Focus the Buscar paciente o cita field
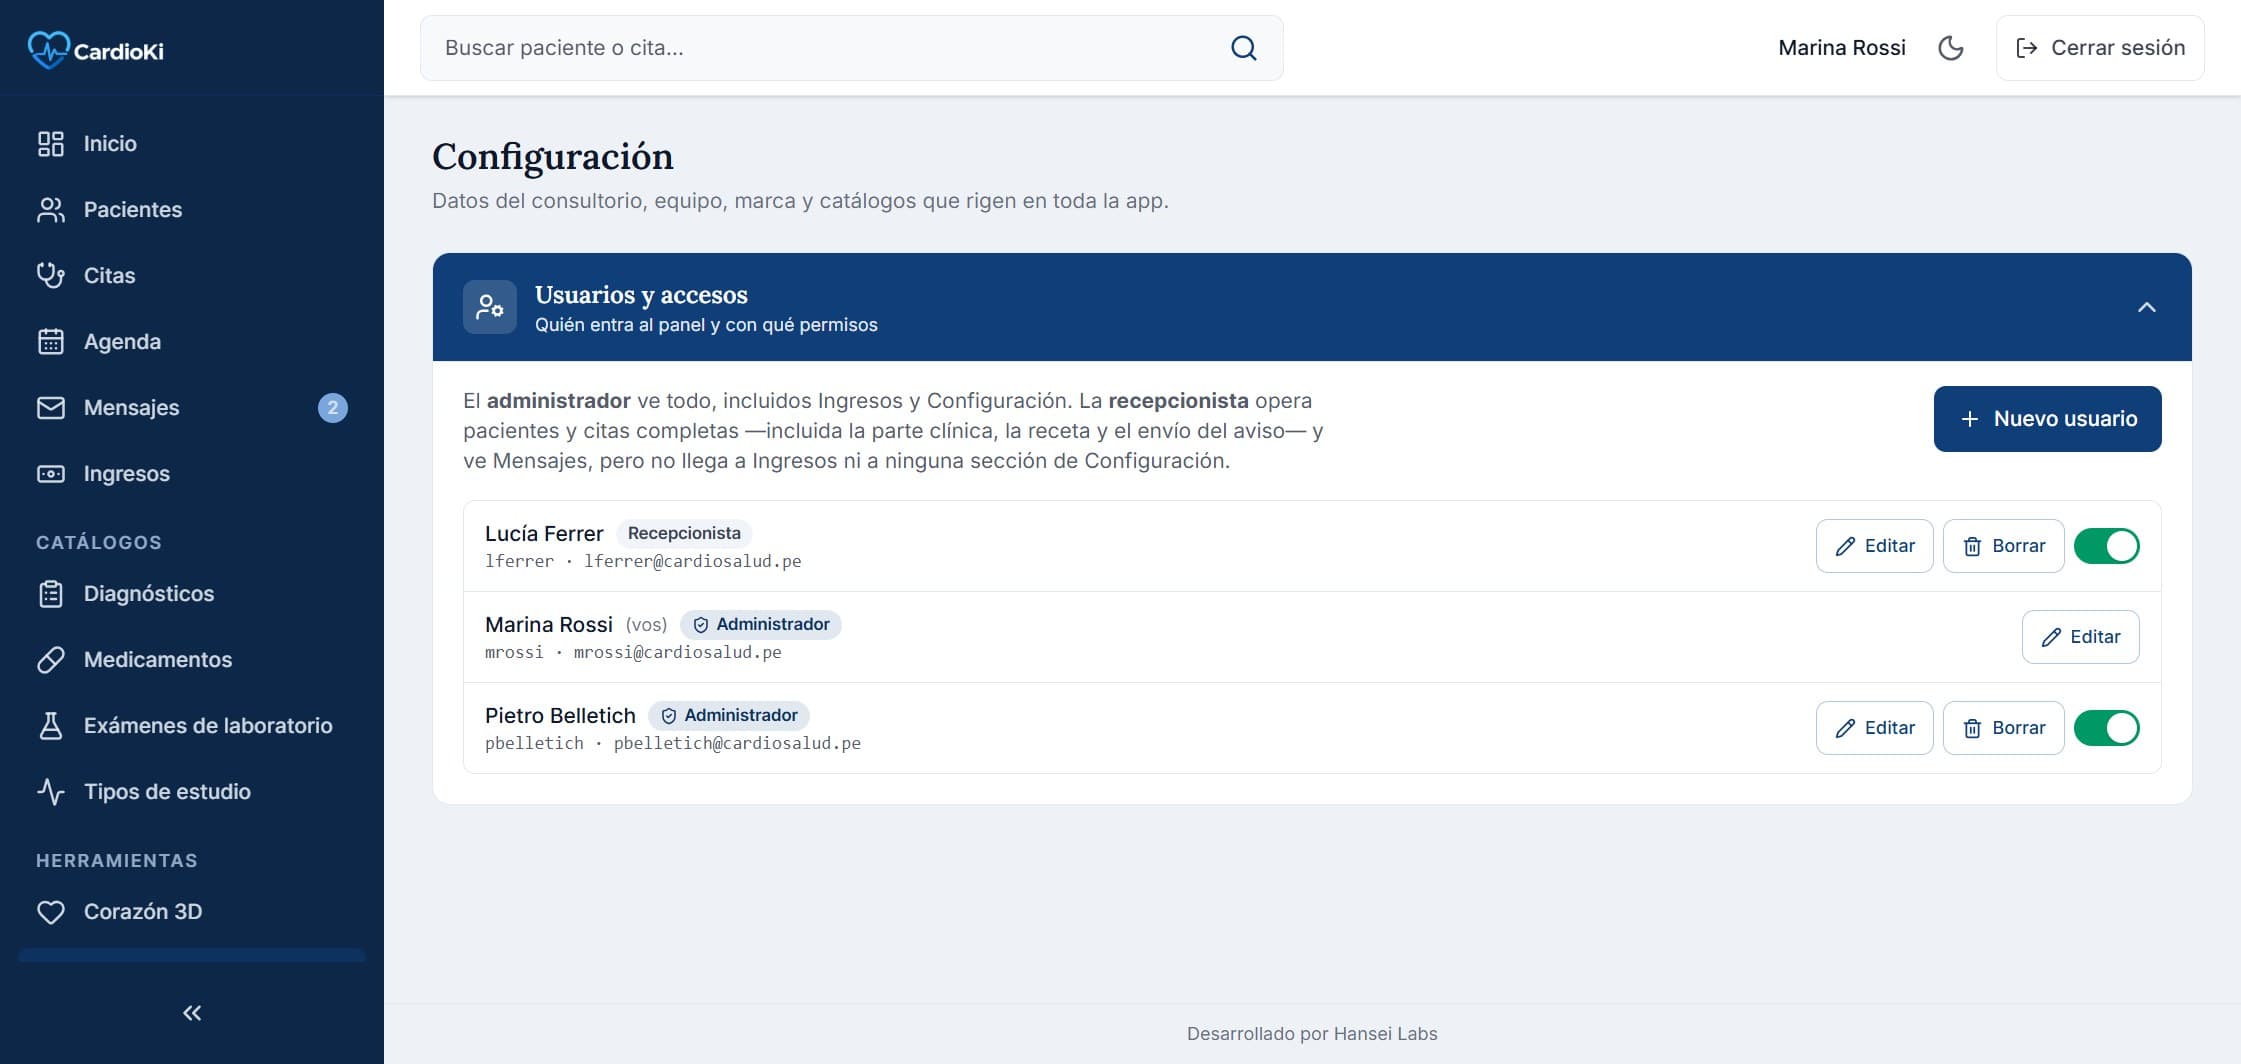Screen dimensions: 2241x1064 [x=851, y=48]
